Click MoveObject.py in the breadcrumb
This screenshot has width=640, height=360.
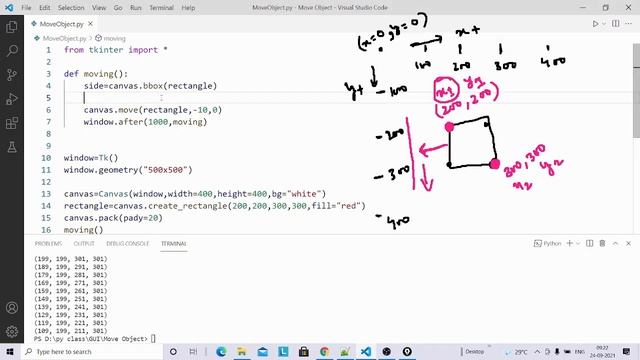(x=64, y=38)
